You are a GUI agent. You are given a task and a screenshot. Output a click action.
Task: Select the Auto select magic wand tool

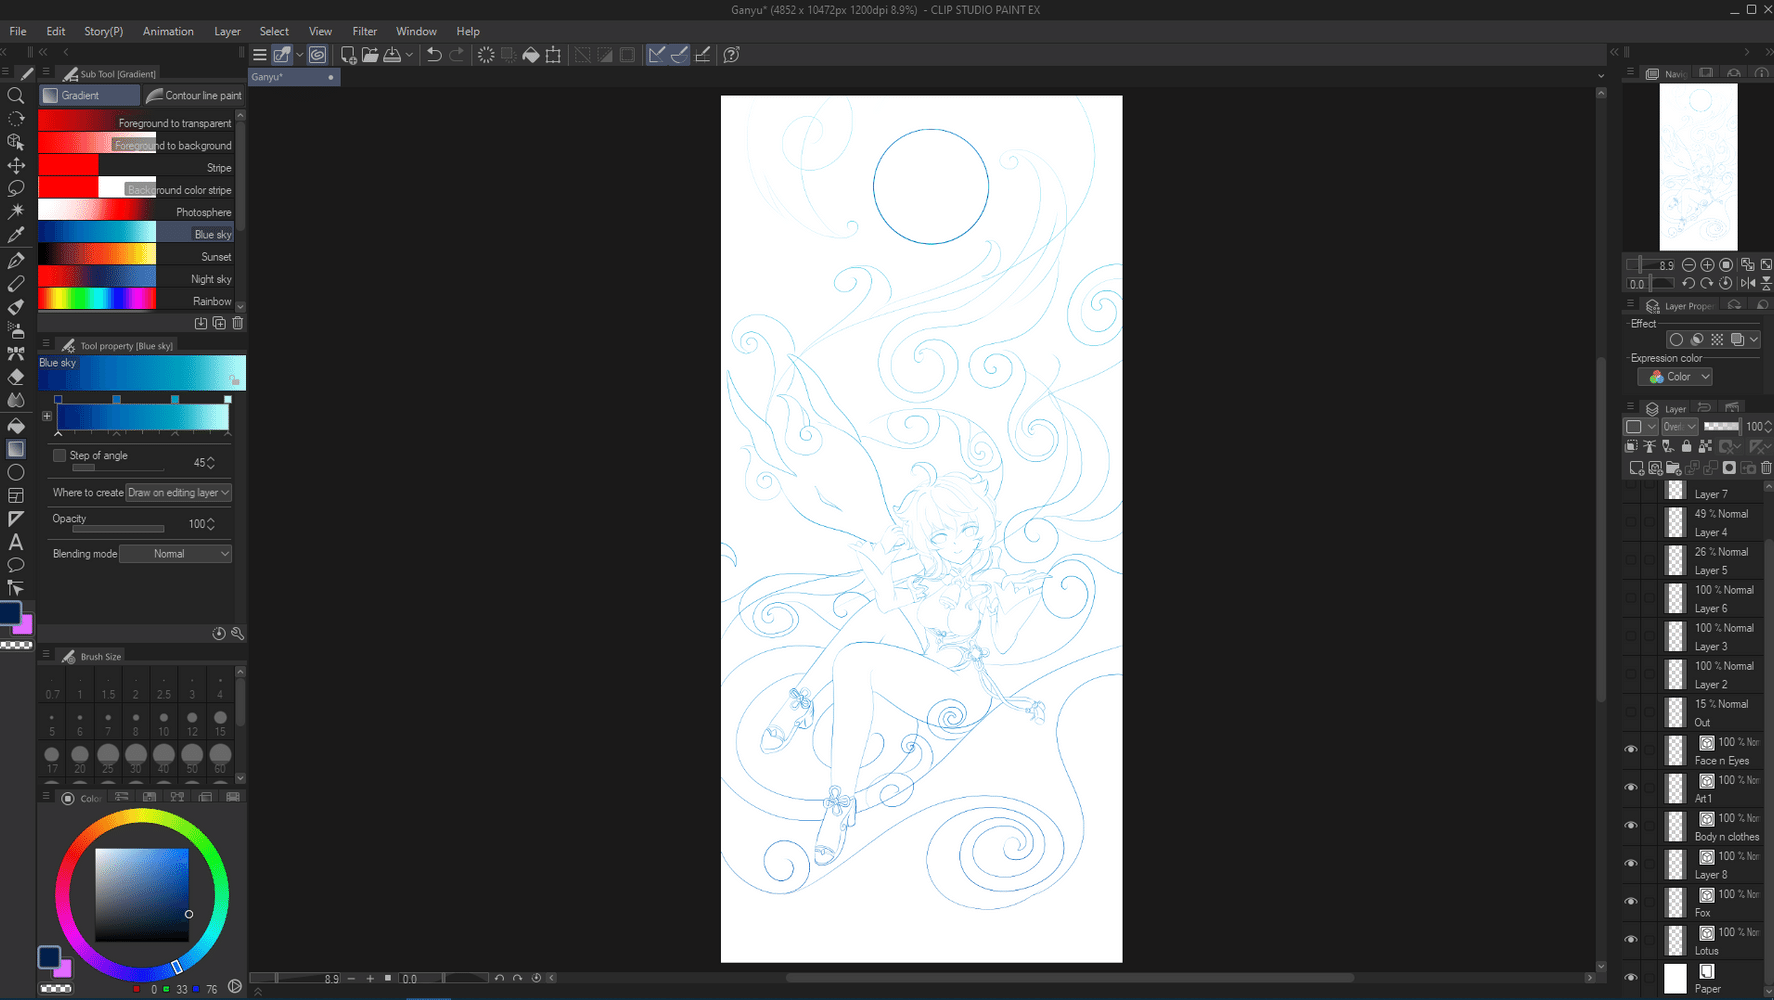(x=16, y=212)
